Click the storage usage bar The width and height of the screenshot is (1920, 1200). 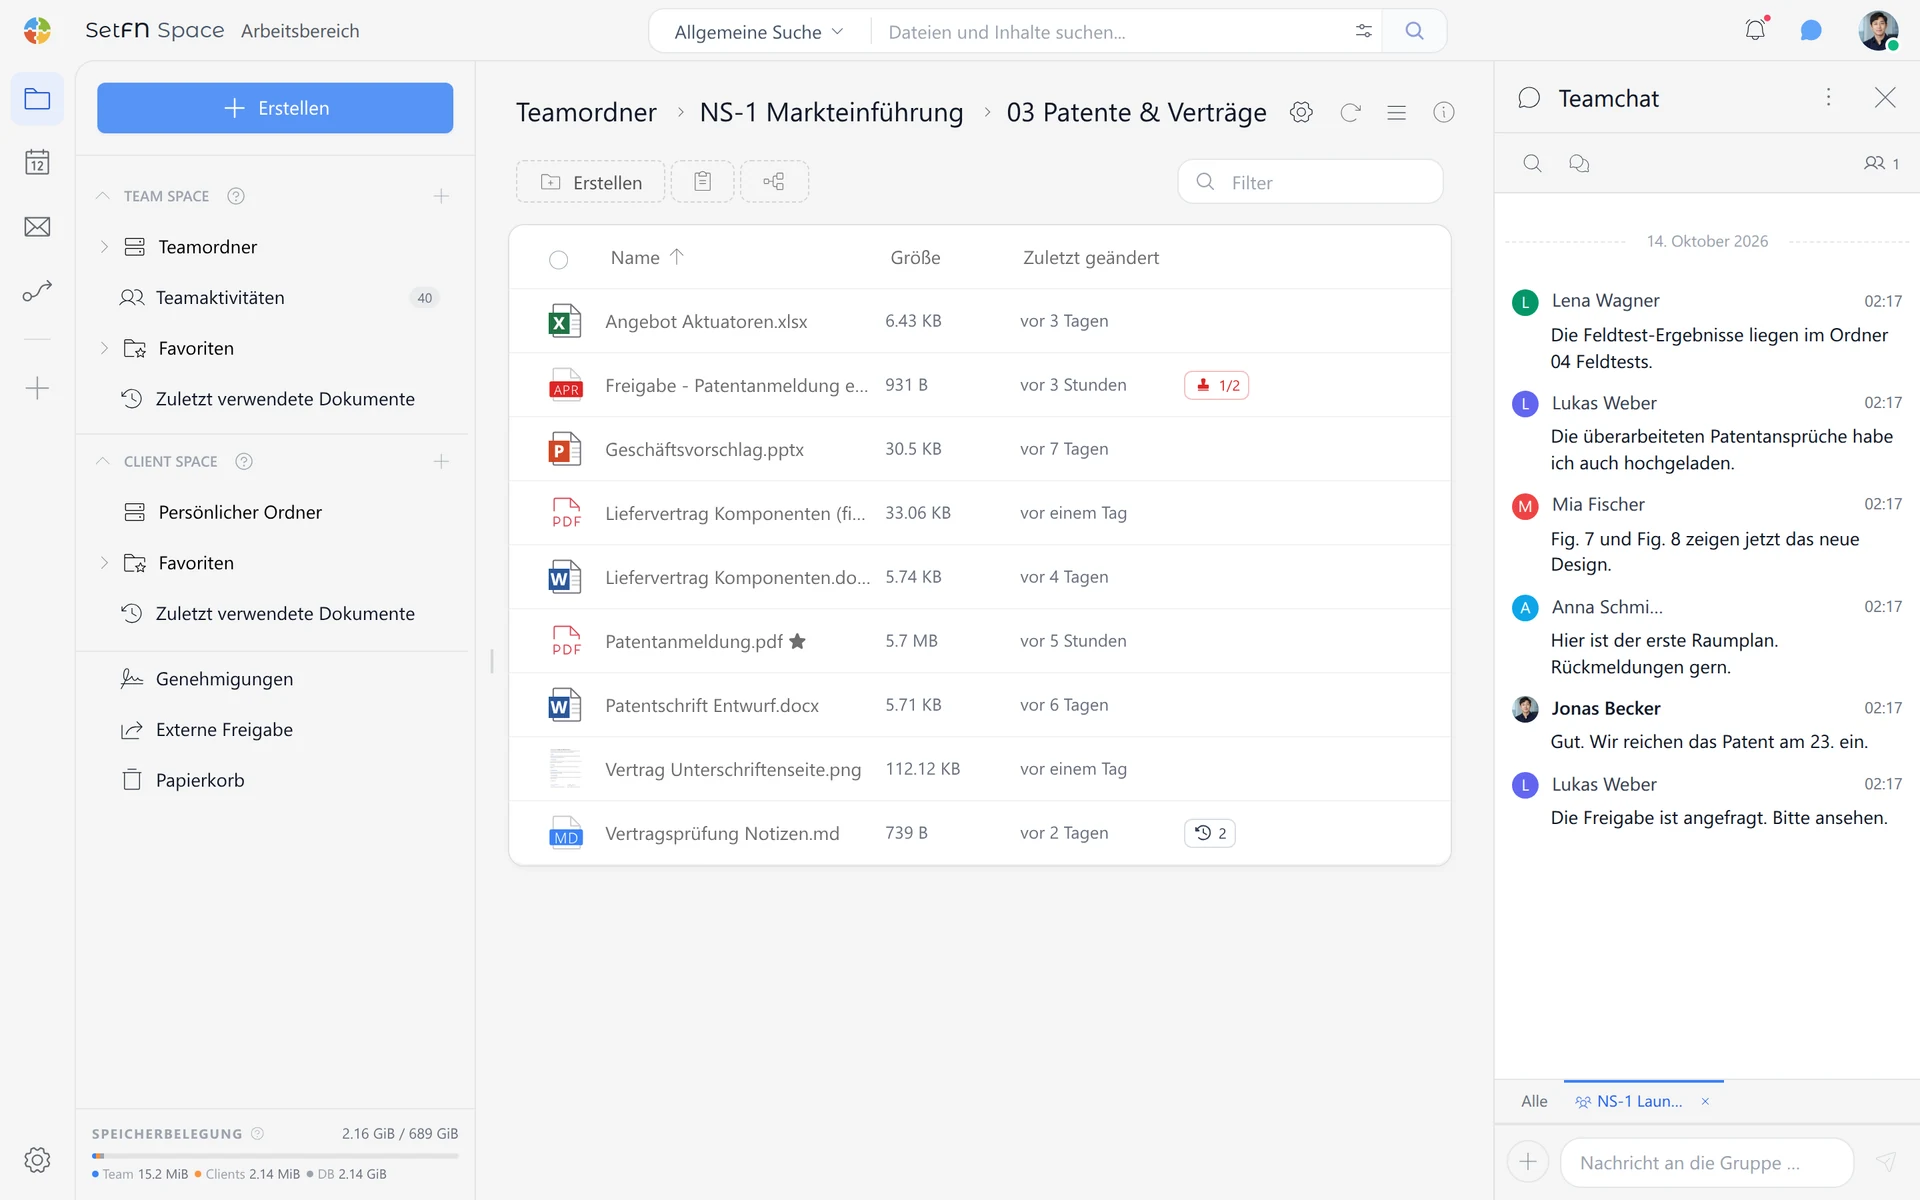(x=275, y=1156)
